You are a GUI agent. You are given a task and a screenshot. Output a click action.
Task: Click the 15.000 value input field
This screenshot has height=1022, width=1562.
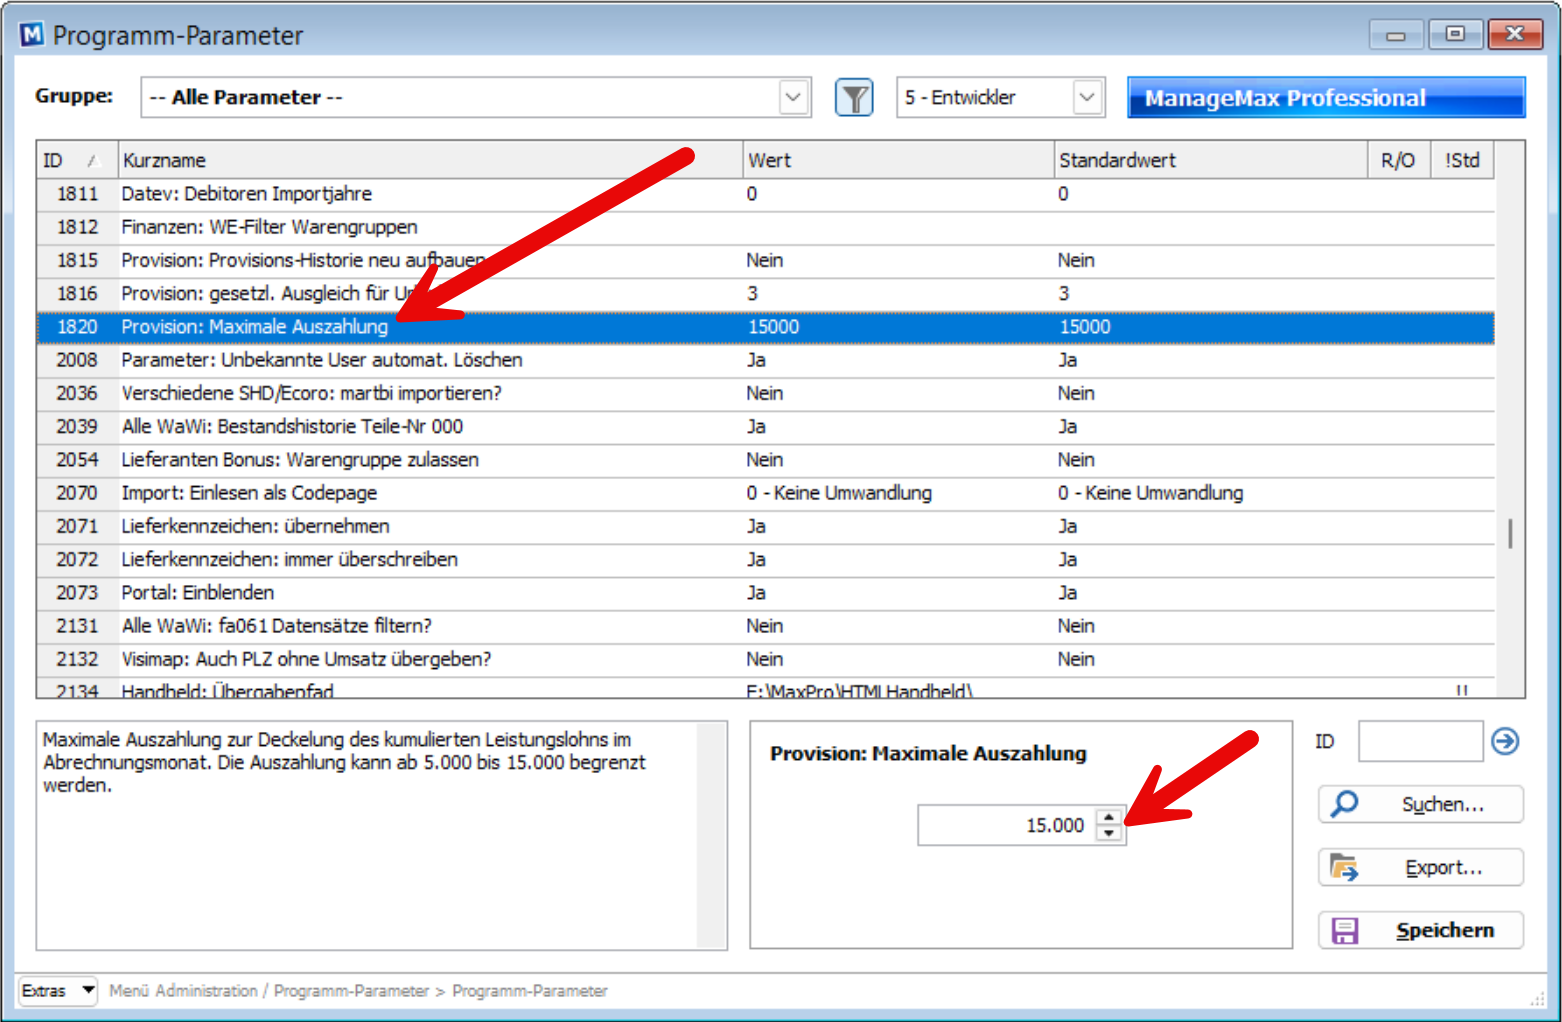pyautogui.click(x=1006, y=826)
